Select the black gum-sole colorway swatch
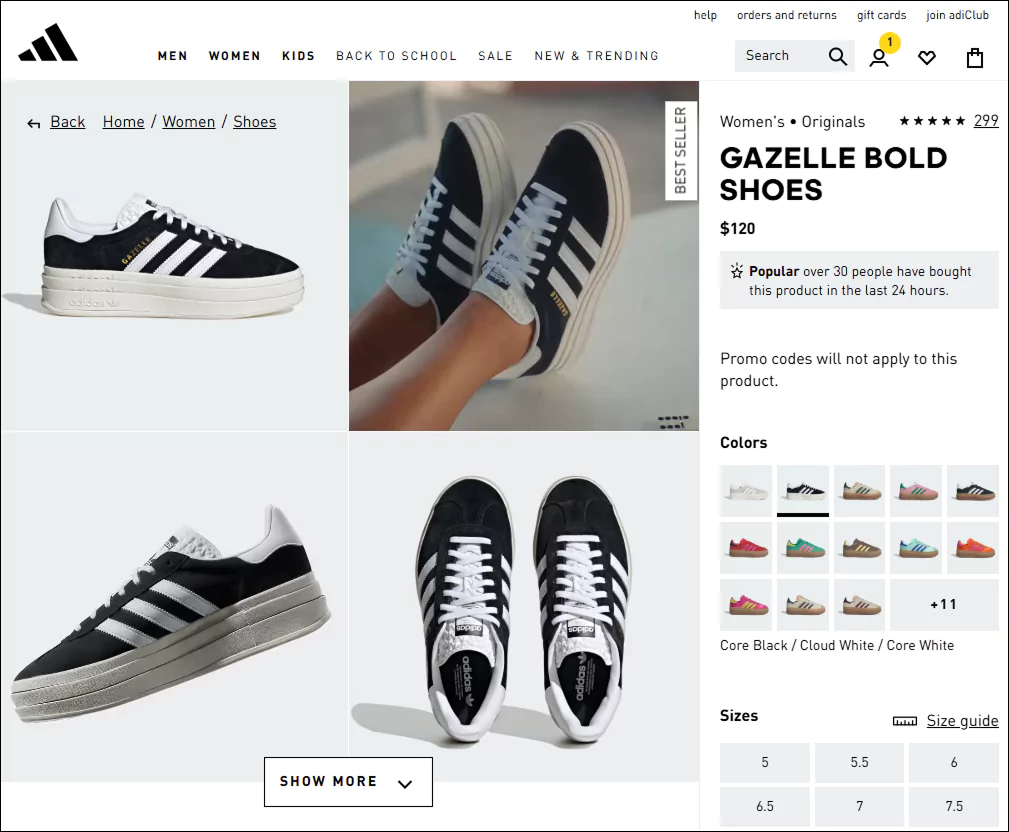This screenshot has height=832, width=1009. 973,491
